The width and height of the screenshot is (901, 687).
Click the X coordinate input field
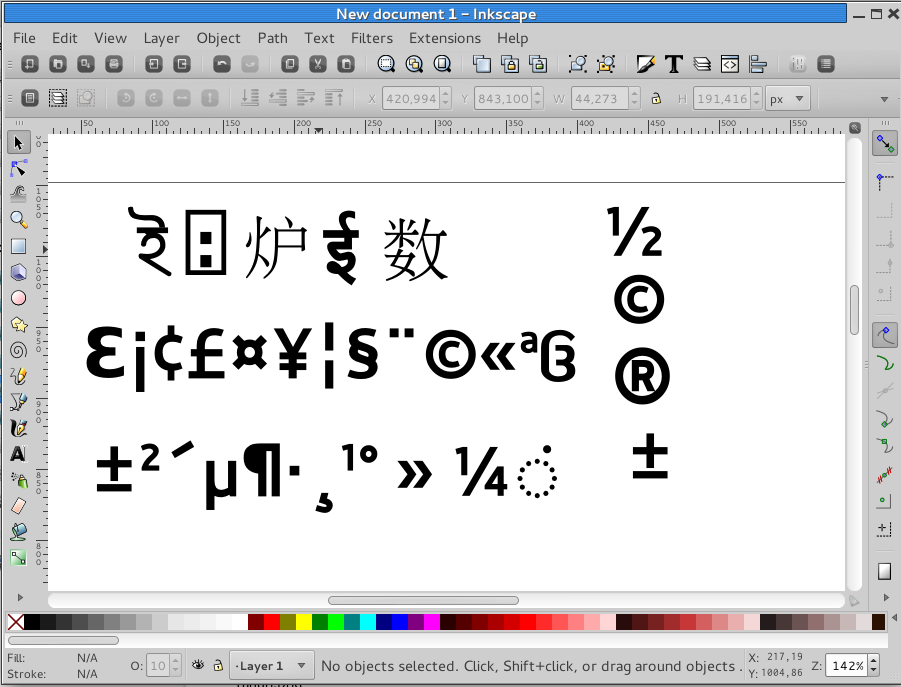pyautogui.click(x=413, y=98)
